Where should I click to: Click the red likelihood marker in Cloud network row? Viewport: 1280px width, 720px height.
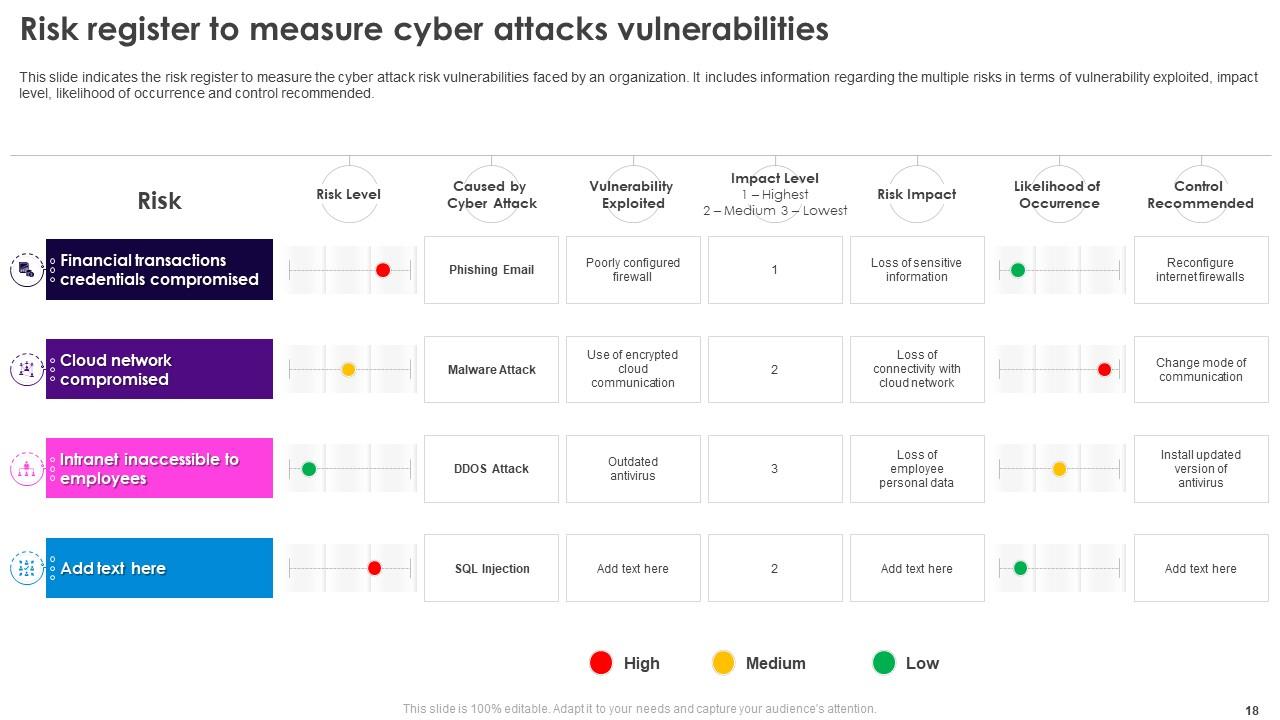coord(1104,369)
